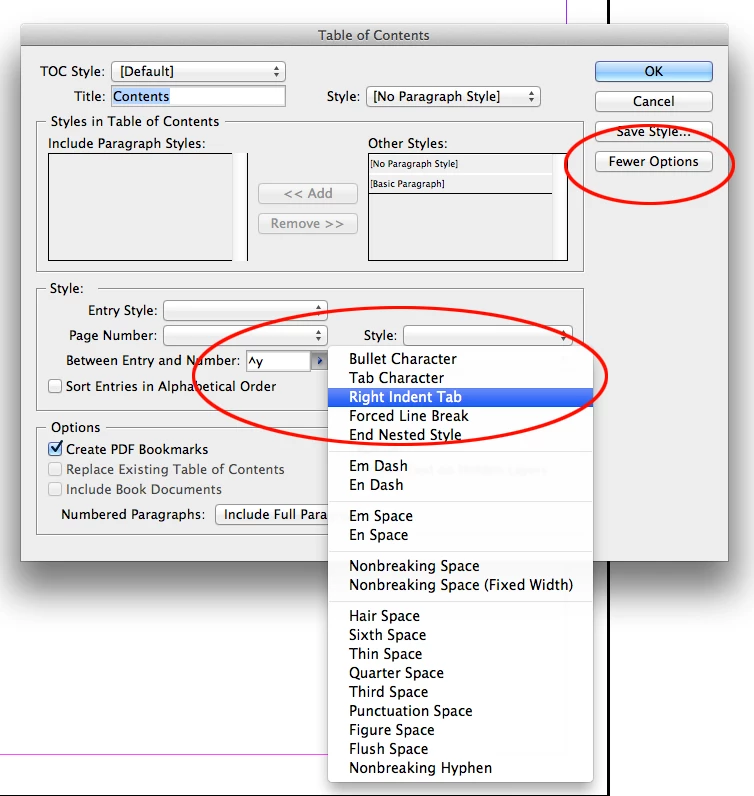Select Punctuation Space from the menu

pos(460,711)
